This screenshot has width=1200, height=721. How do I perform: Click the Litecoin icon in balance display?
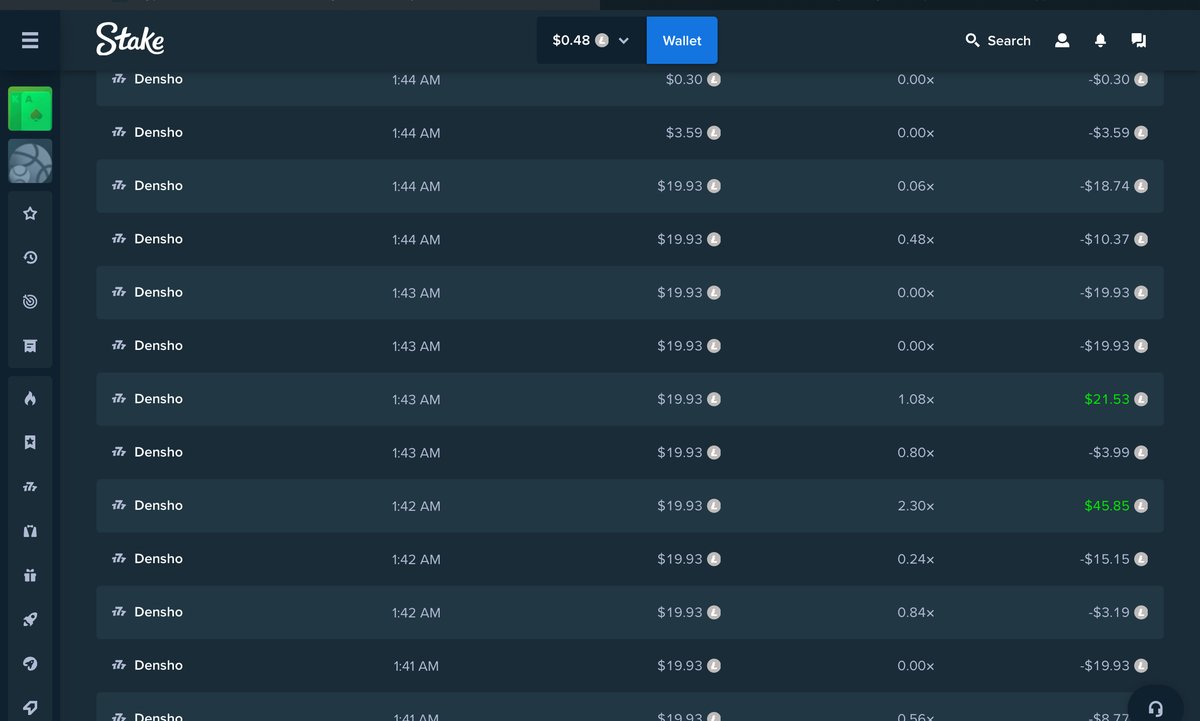tap(602, 40)
